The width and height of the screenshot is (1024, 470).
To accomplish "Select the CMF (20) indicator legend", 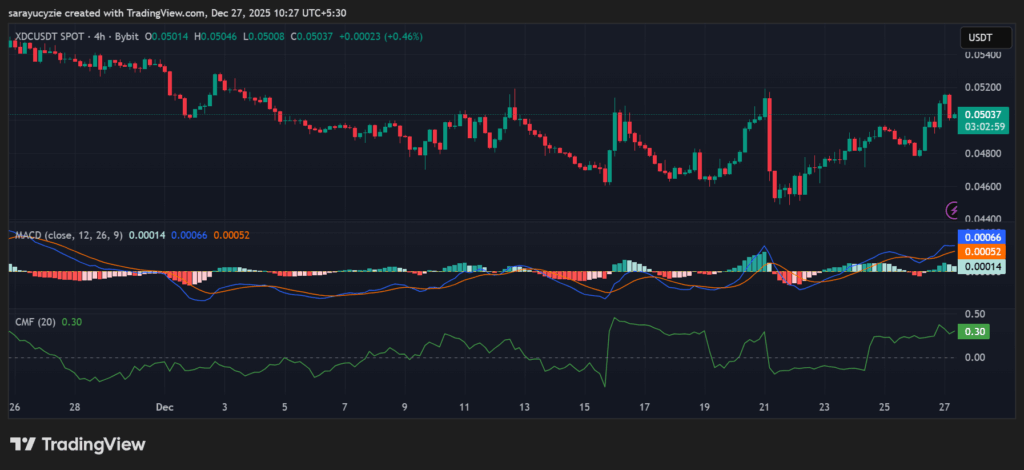I will point(33,321).
